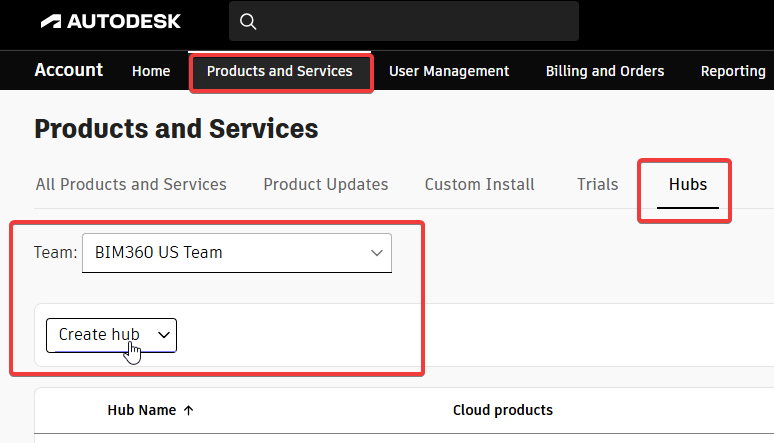The image size is (774, 443).
Task: Open the Team dropdown BIM360 US Team
Action: tap(237, 253)
